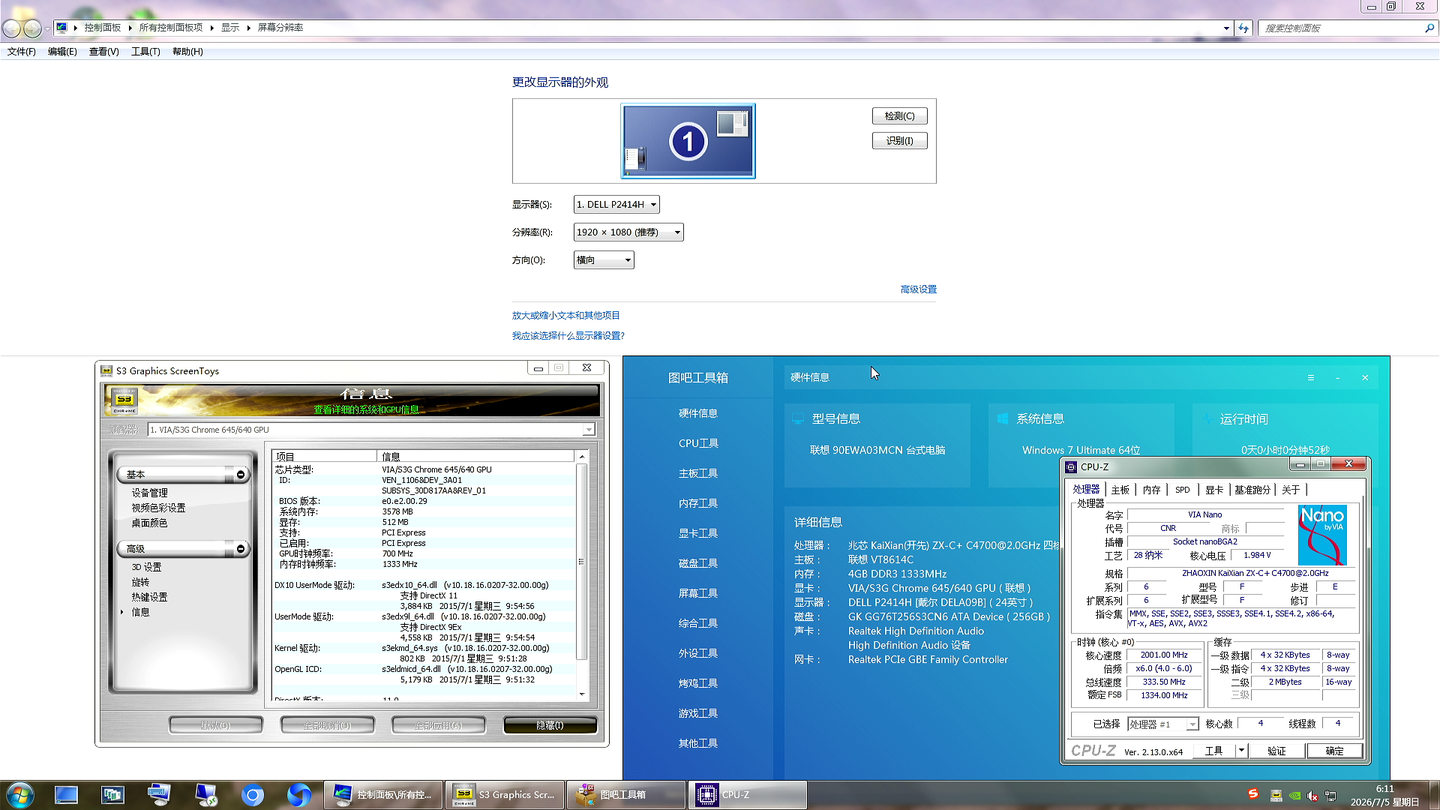Screen dimensions: 1440x810
Task: Click the 检测(C) button
Action: pos(900,116)
